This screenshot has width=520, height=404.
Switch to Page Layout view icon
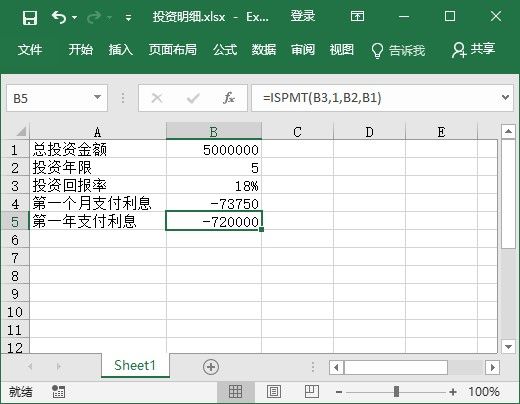coord(274,391)
